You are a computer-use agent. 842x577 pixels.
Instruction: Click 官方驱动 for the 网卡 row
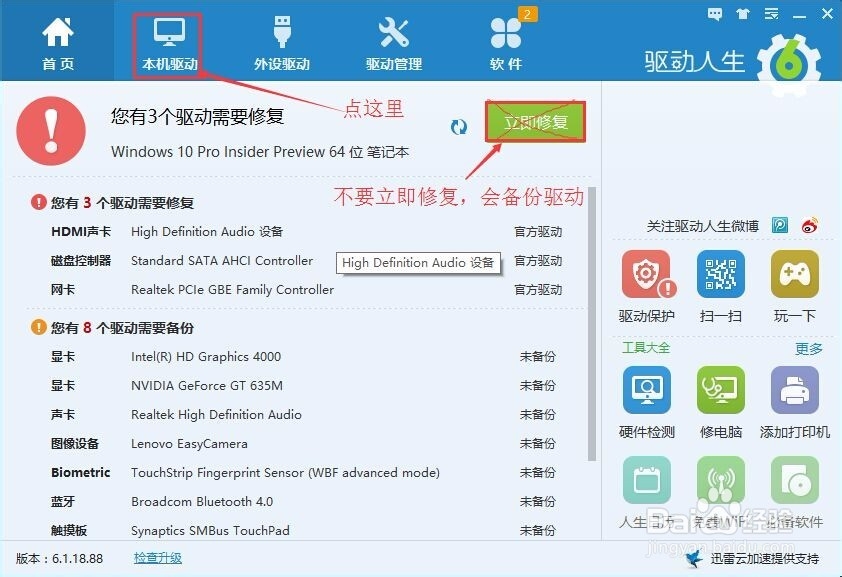538,290
